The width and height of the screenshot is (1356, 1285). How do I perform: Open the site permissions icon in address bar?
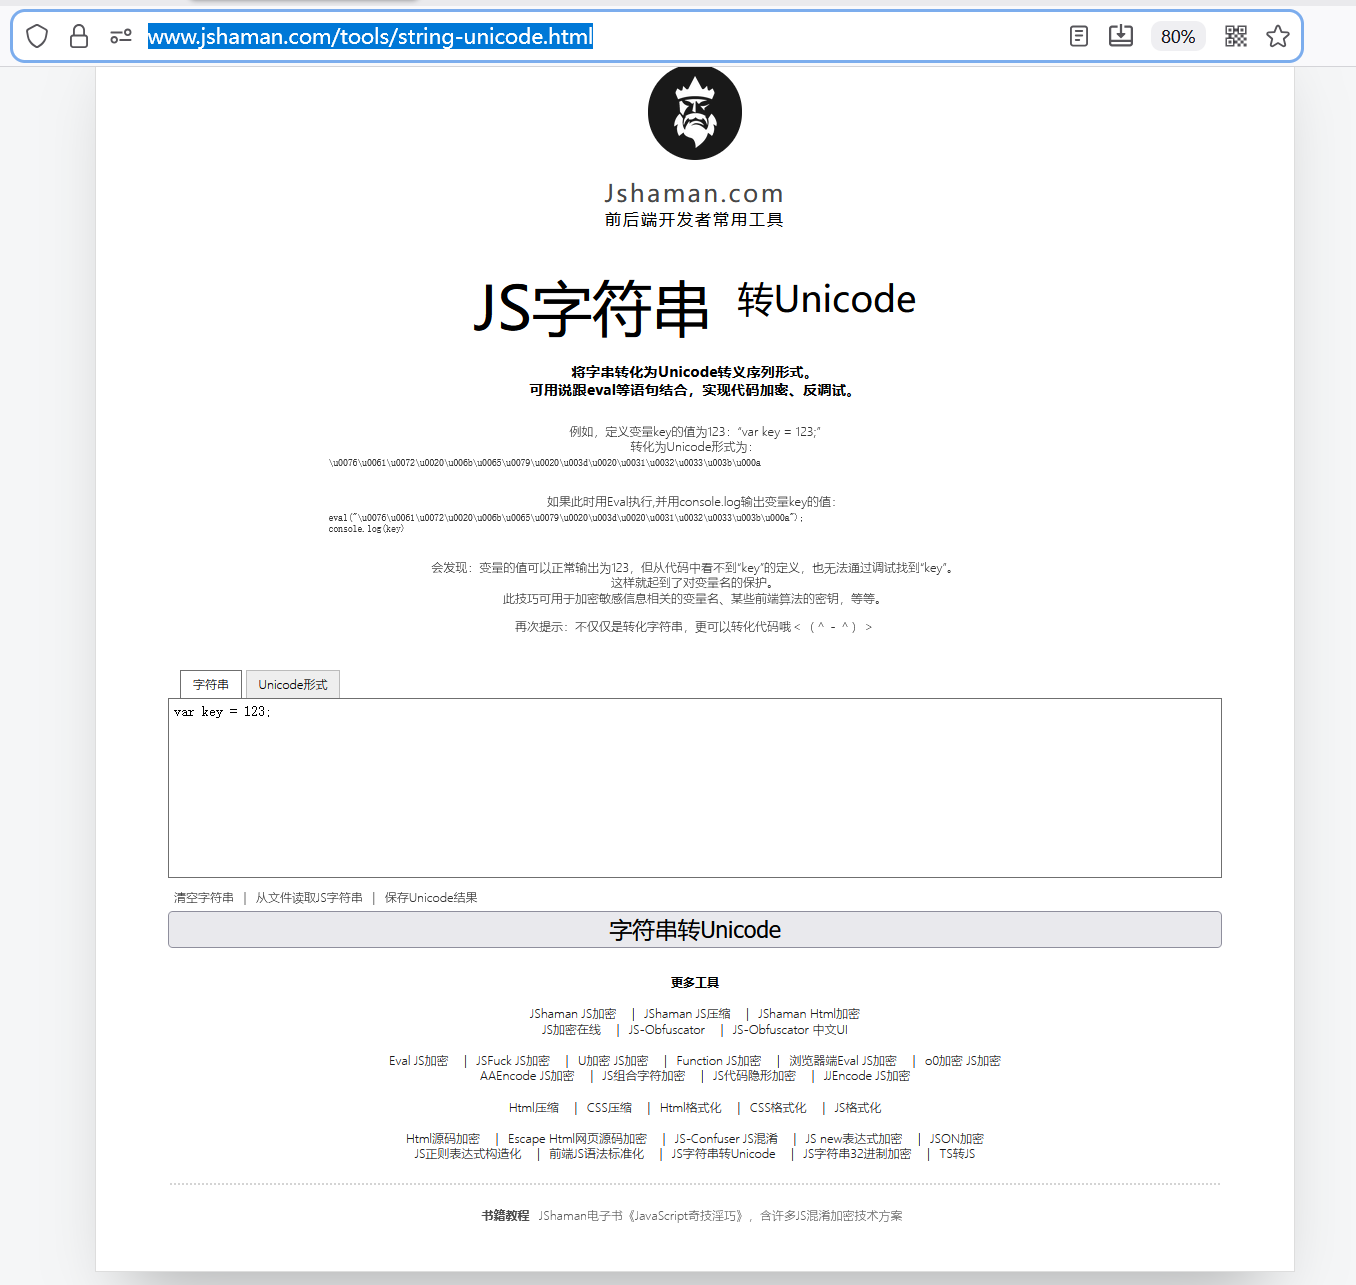(x=121, y=37)
